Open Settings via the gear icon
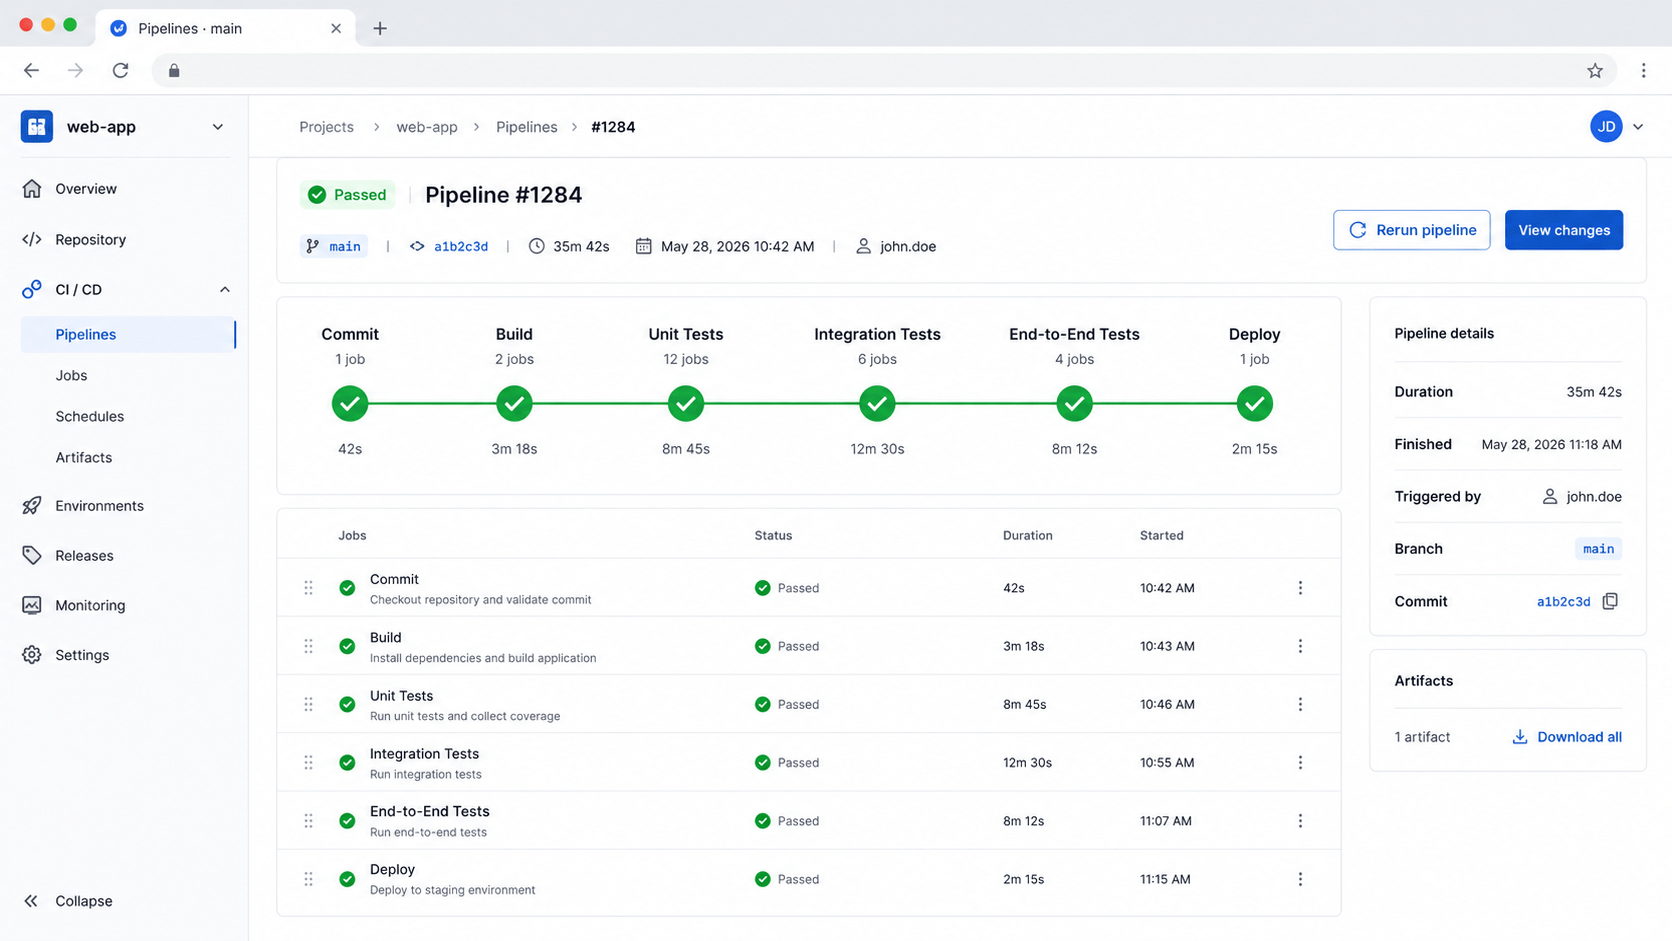1672x941 pixels. [32, 655]
